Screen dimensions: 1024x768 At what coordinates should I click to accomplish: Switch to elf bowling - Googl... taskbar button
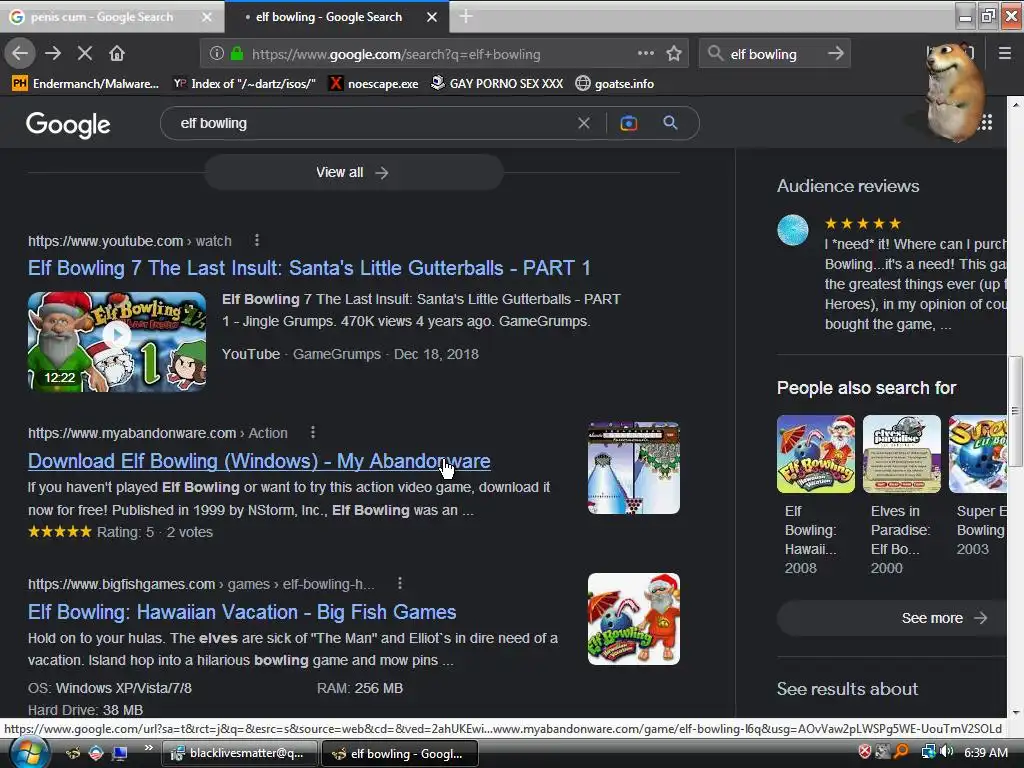click(400, 753)
